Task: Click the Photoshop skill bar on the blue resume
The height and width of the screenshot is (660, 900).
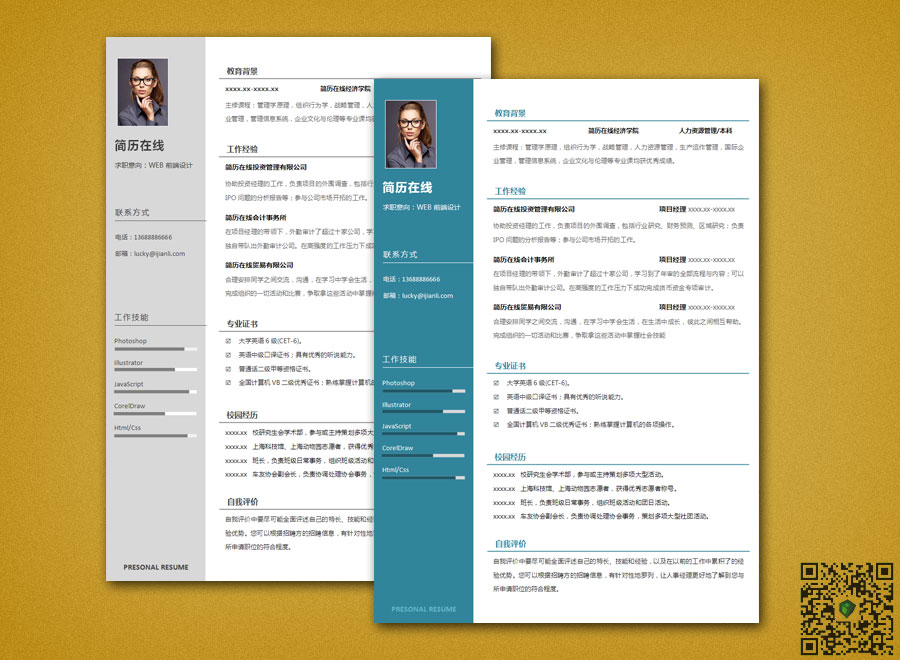Action: point(423,391)
